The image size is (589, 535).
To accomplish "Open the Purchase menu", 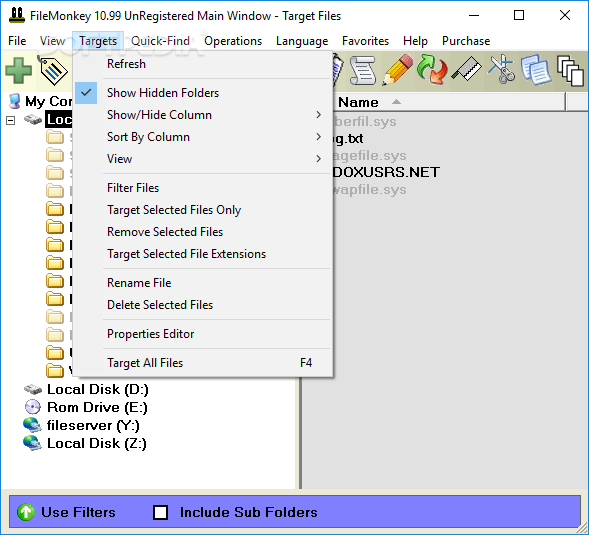I will [x=466, y=41].
